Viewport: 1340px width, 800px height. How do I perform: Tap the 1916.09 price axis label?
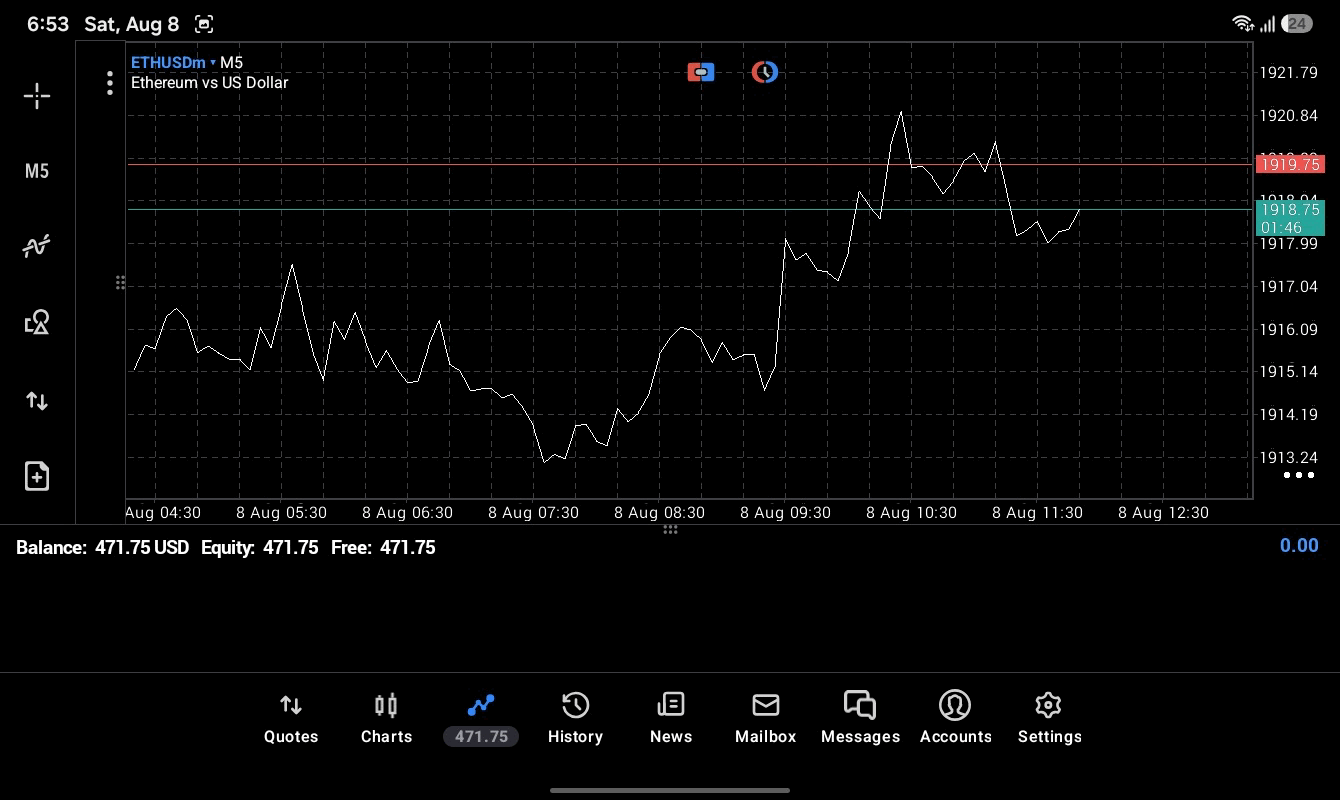click(1288, 329)
